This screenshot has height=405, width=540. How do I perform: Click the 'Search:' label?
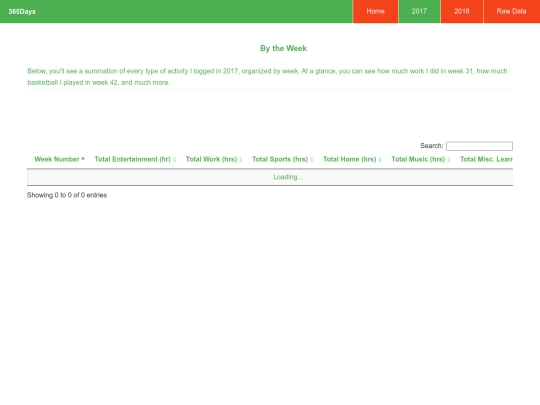(432, 146)
